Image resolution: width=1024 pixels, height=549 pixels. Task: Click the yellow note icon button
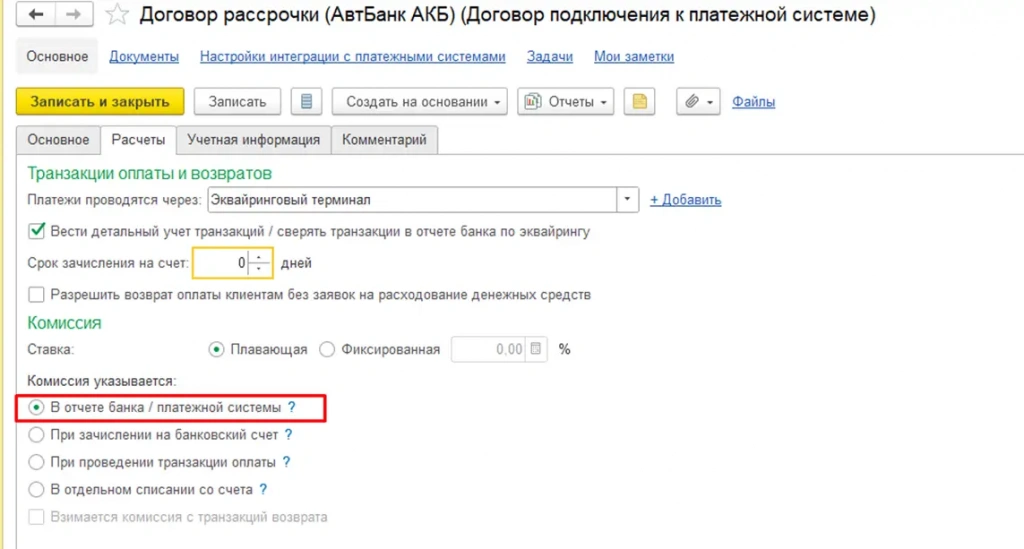click(639, 102)
